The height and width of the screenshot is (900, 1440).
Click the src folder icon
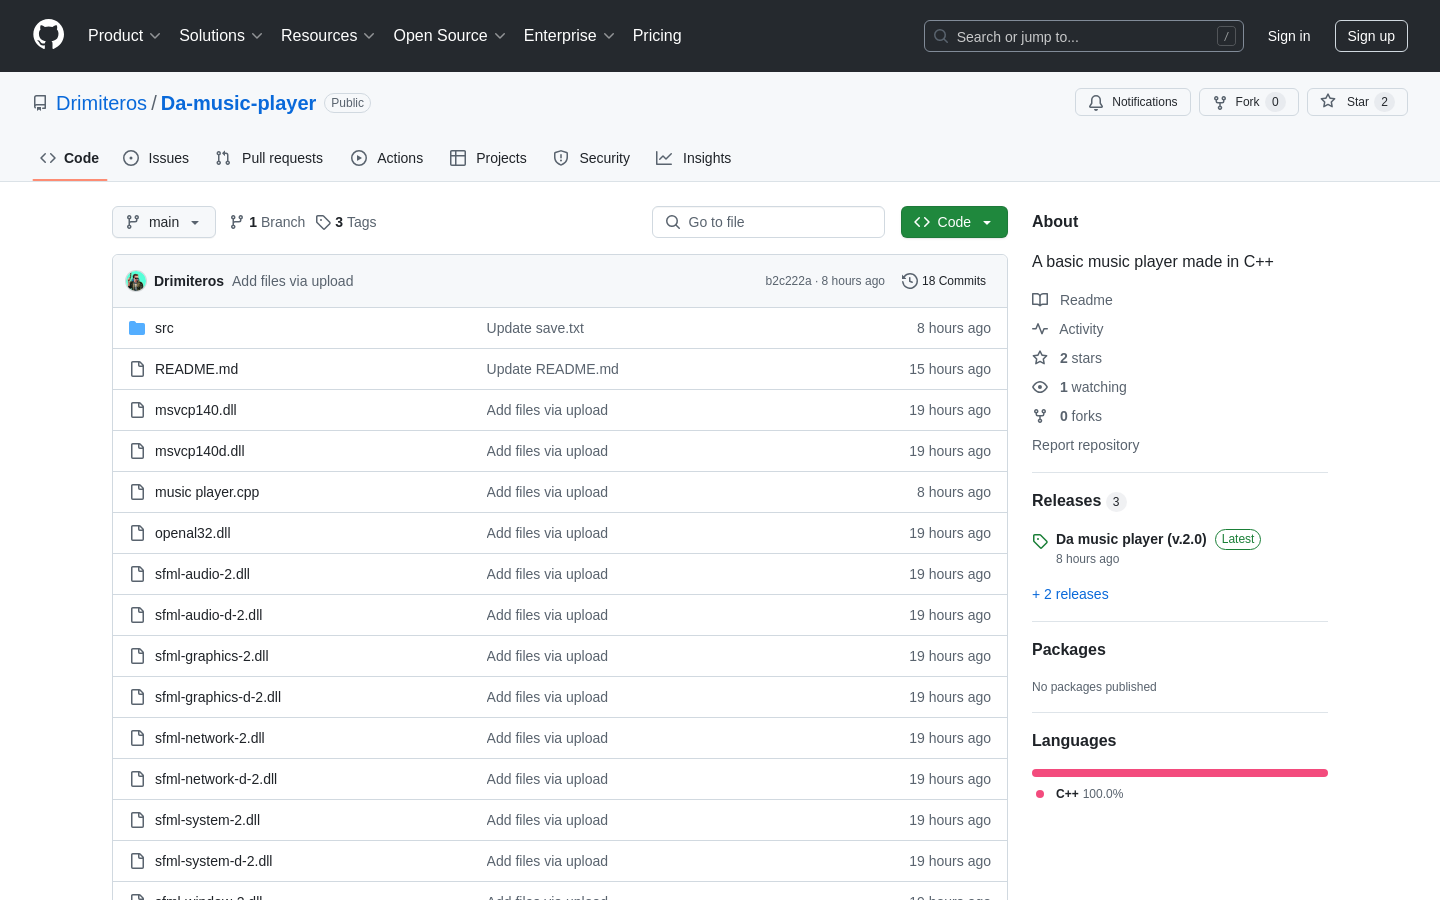pos(137,328)
